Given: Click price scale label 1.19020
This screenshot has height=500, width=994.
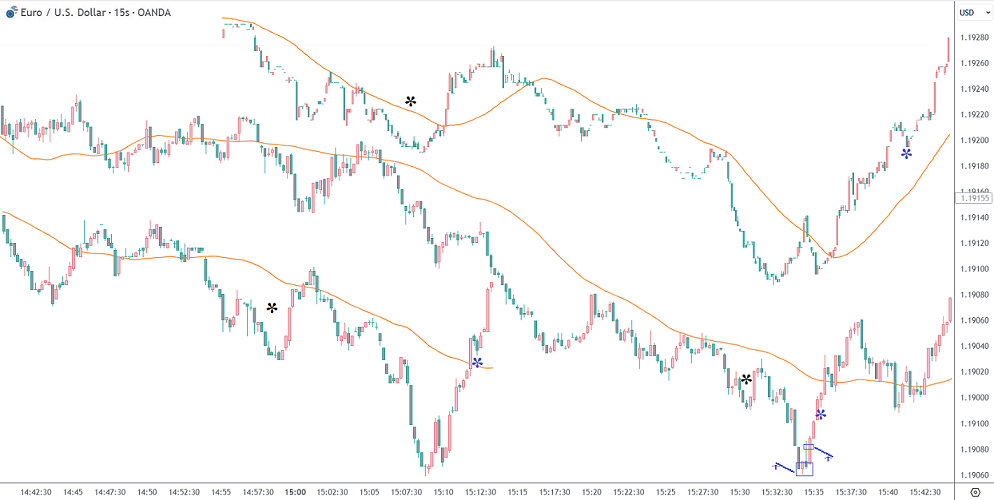Looking at the screenshot, I should 972,372.
